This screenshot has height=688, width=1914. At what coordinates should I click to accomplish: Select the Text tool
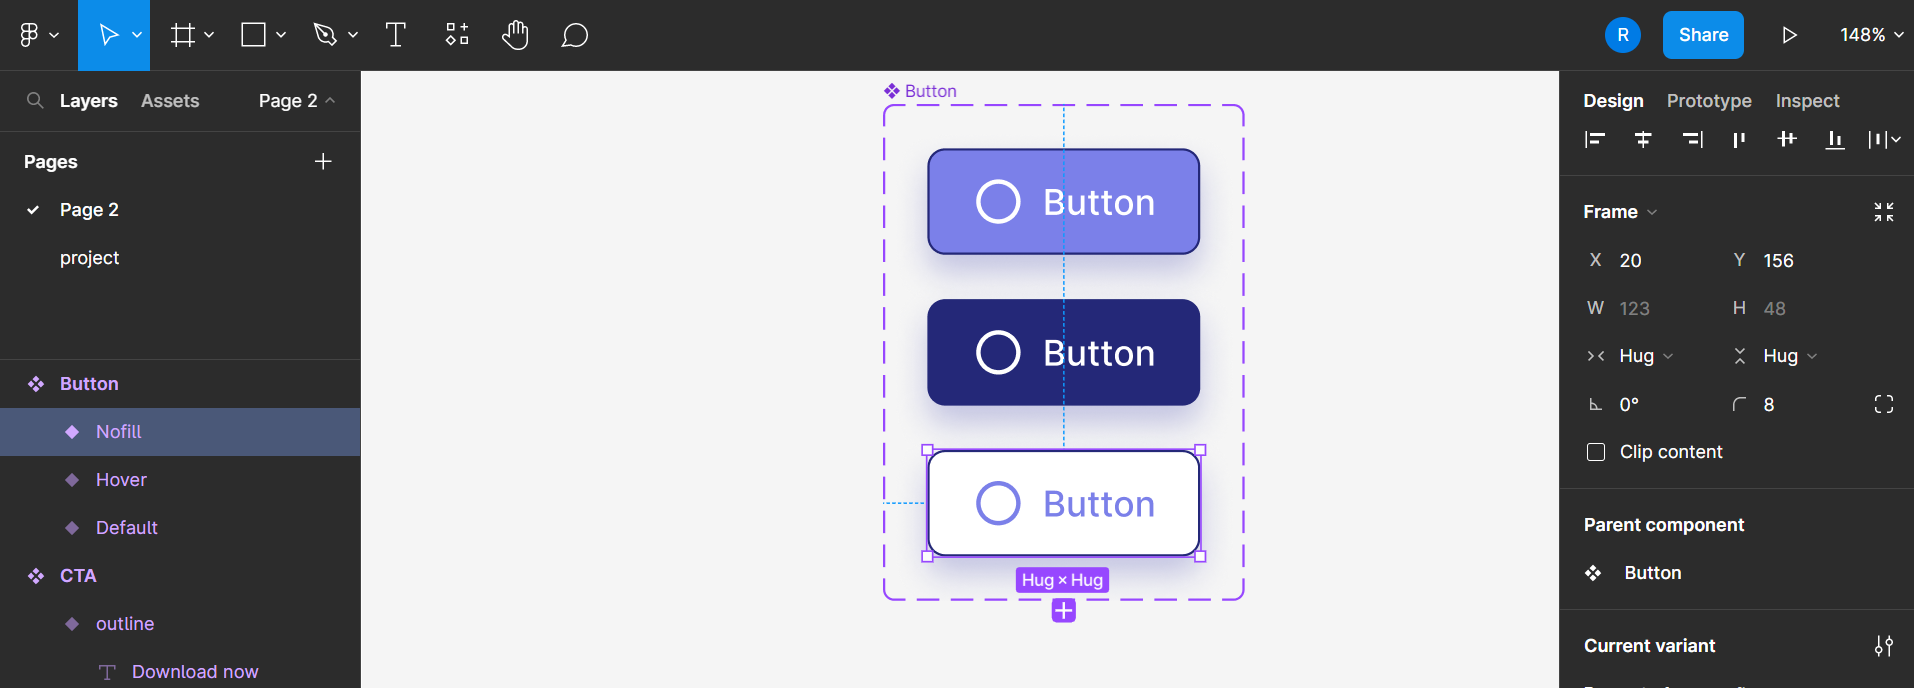point(396,35)
